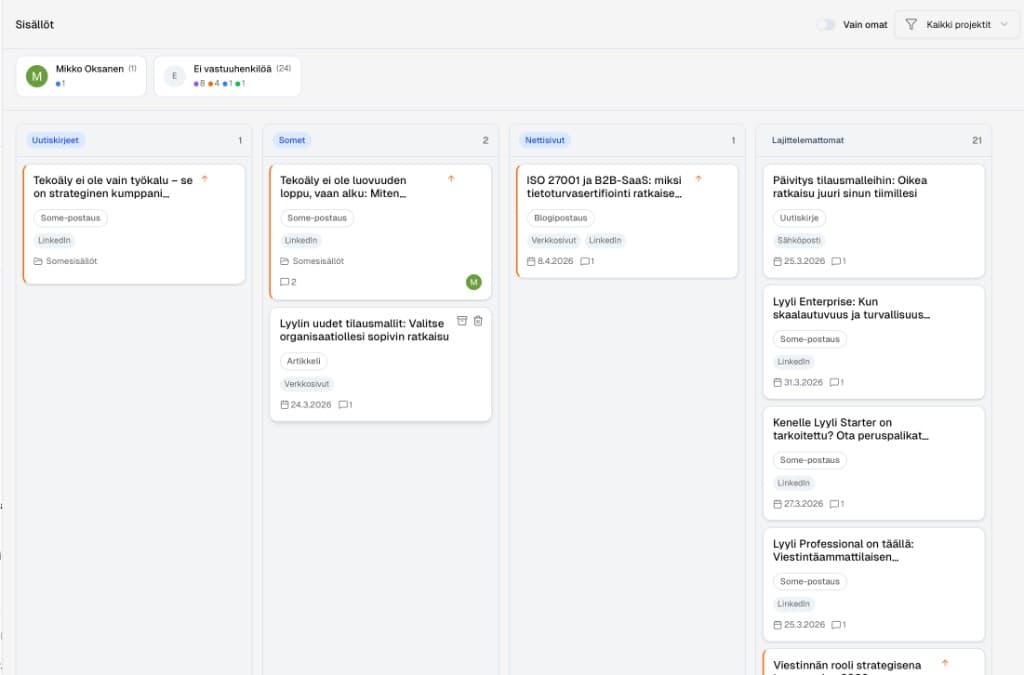Click comment icon on Lyyli Enterprise card
The width and height of the screenshot is (1024, 675).
(x=834, y=383)
